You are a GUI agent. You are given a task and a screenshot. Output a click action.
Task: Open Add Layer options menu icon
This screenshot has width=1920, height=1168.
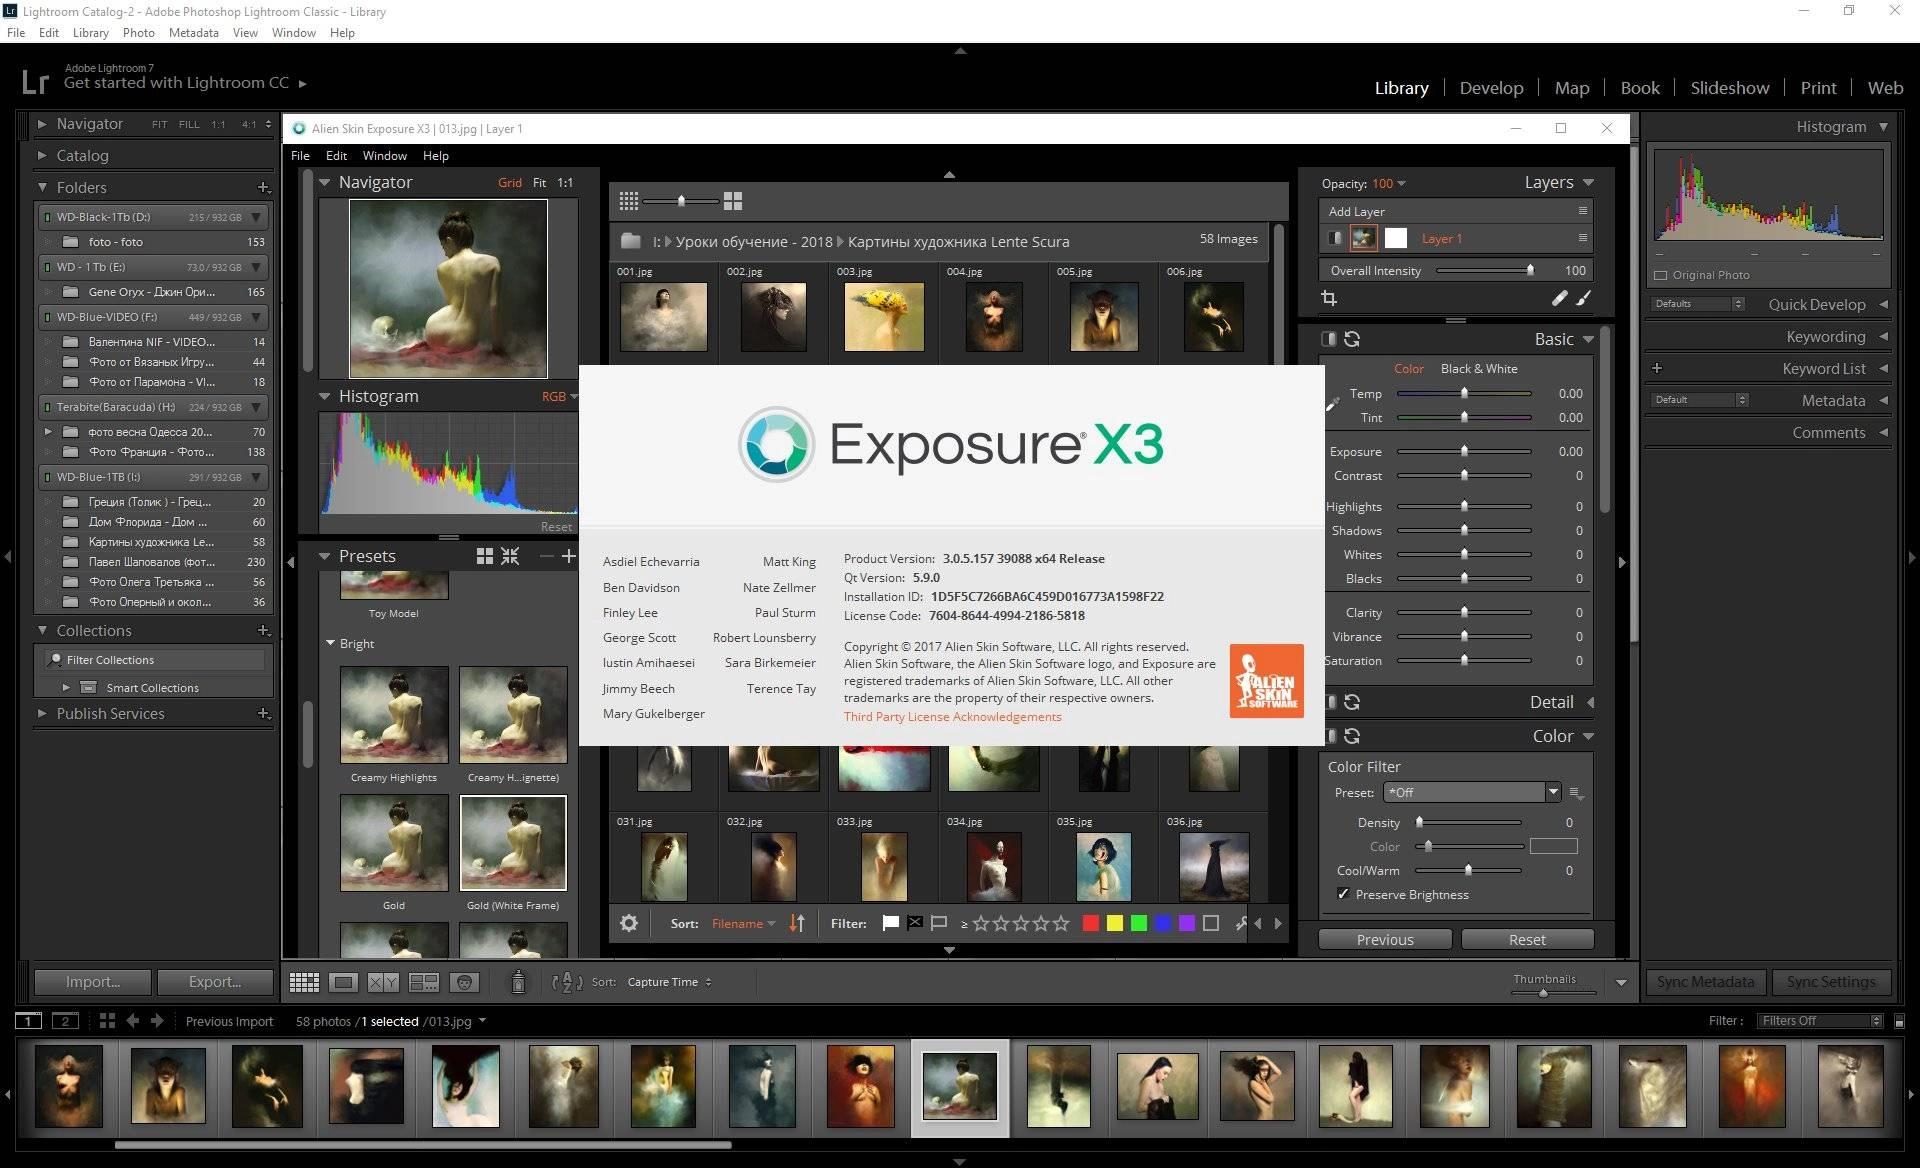[x=1582, y=211]
